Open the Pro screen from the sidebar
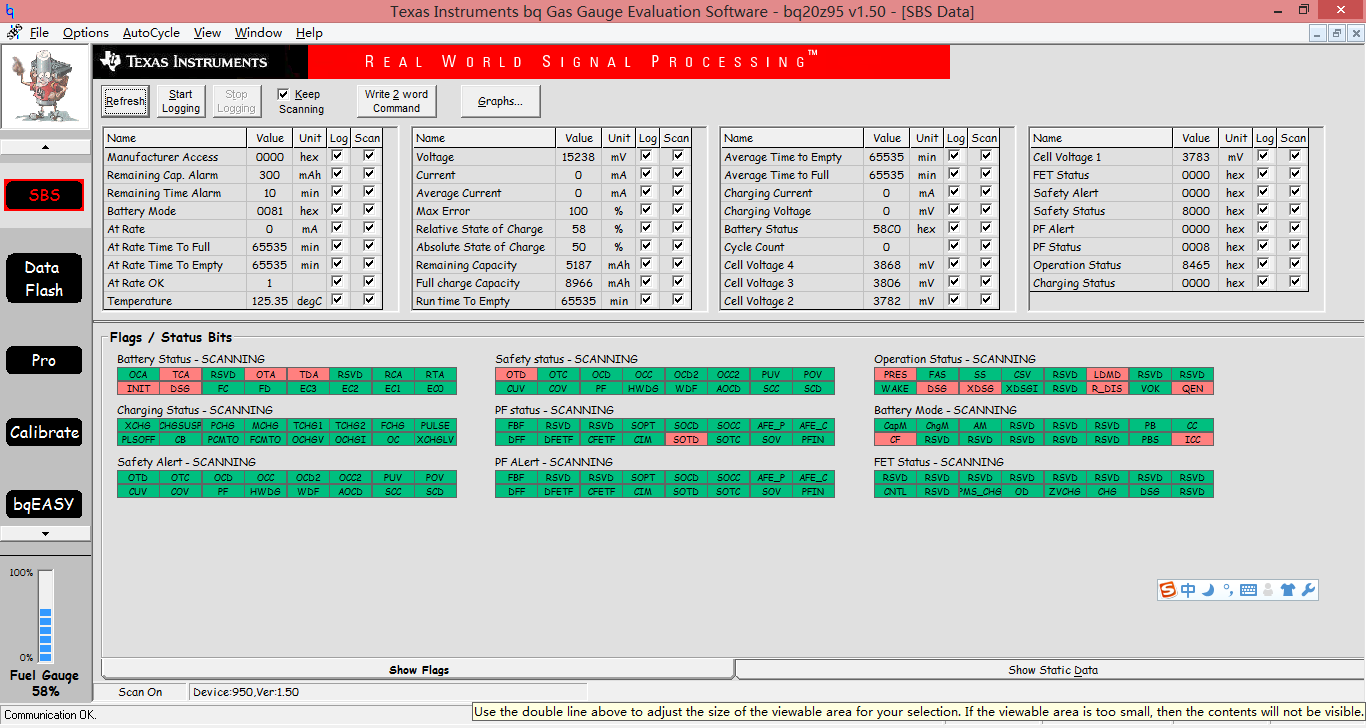 [x=44, y=360]
